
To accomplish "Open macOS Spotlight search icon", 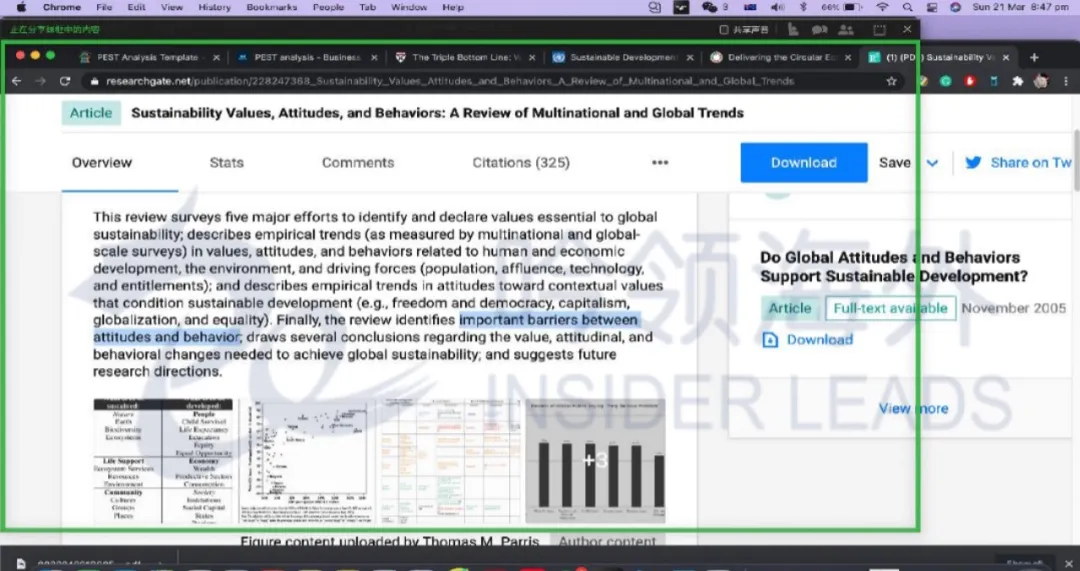I will click(x=908, y=7).
